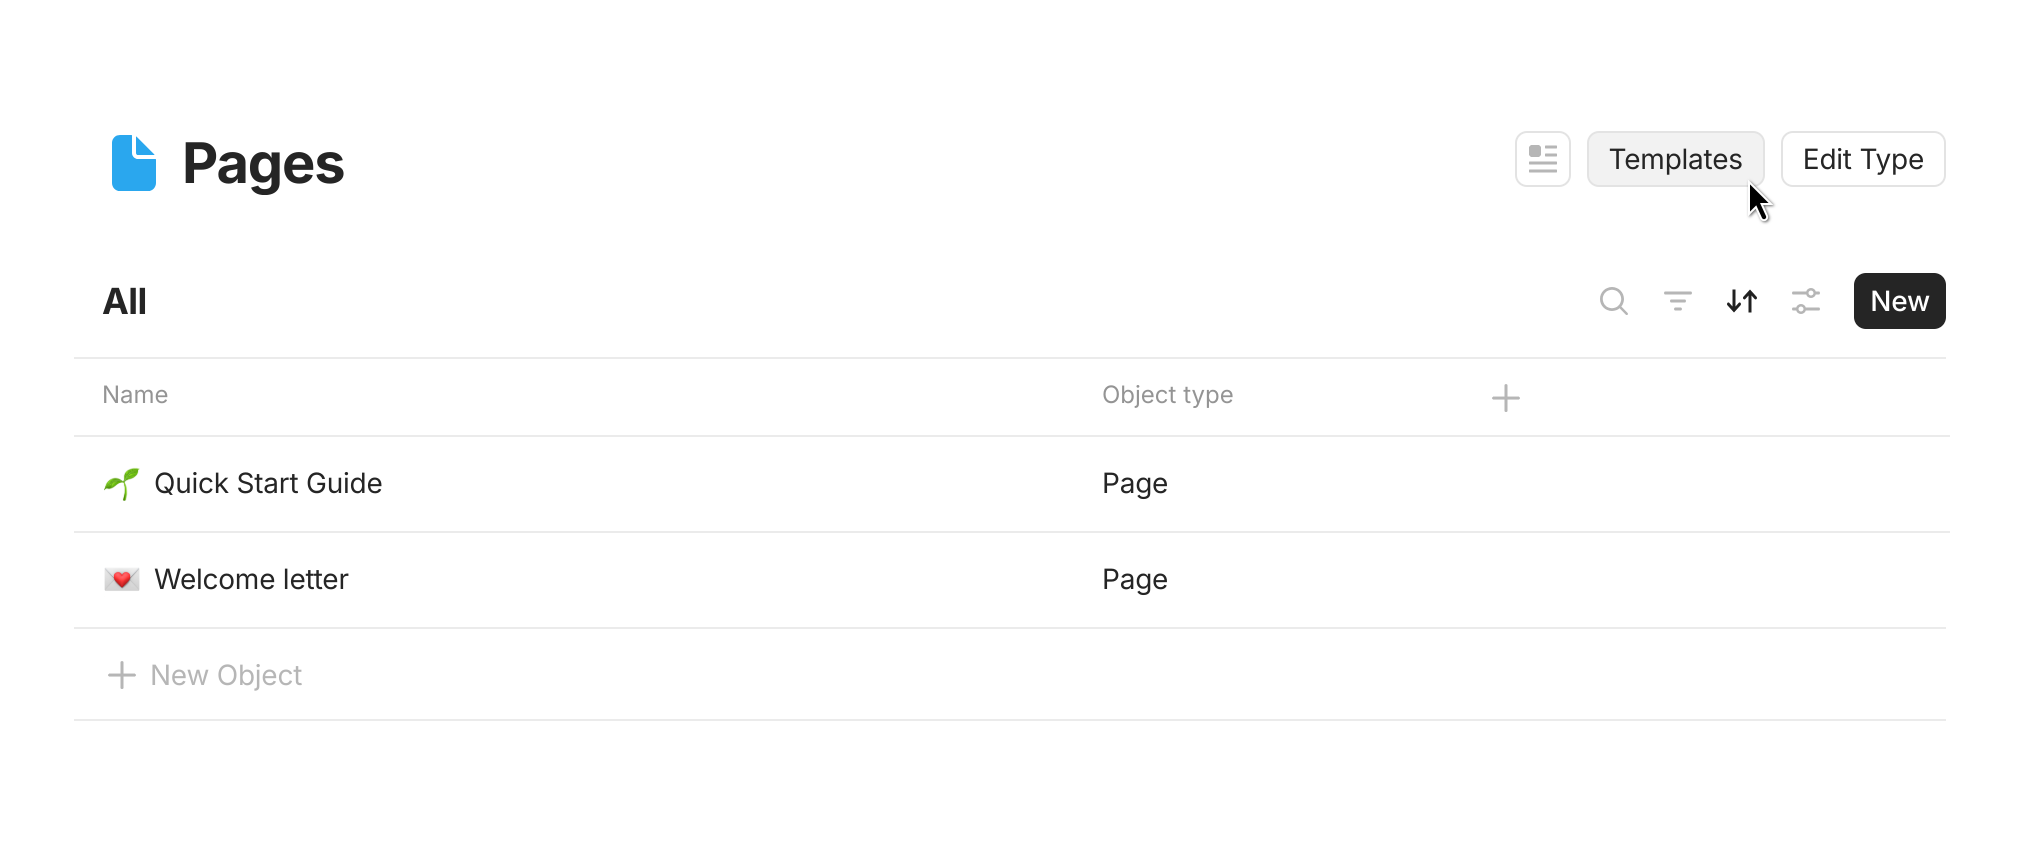This screenshot has width=2030, height=848.
Task: Click the Edit Type button
Action: [1862, 159]
